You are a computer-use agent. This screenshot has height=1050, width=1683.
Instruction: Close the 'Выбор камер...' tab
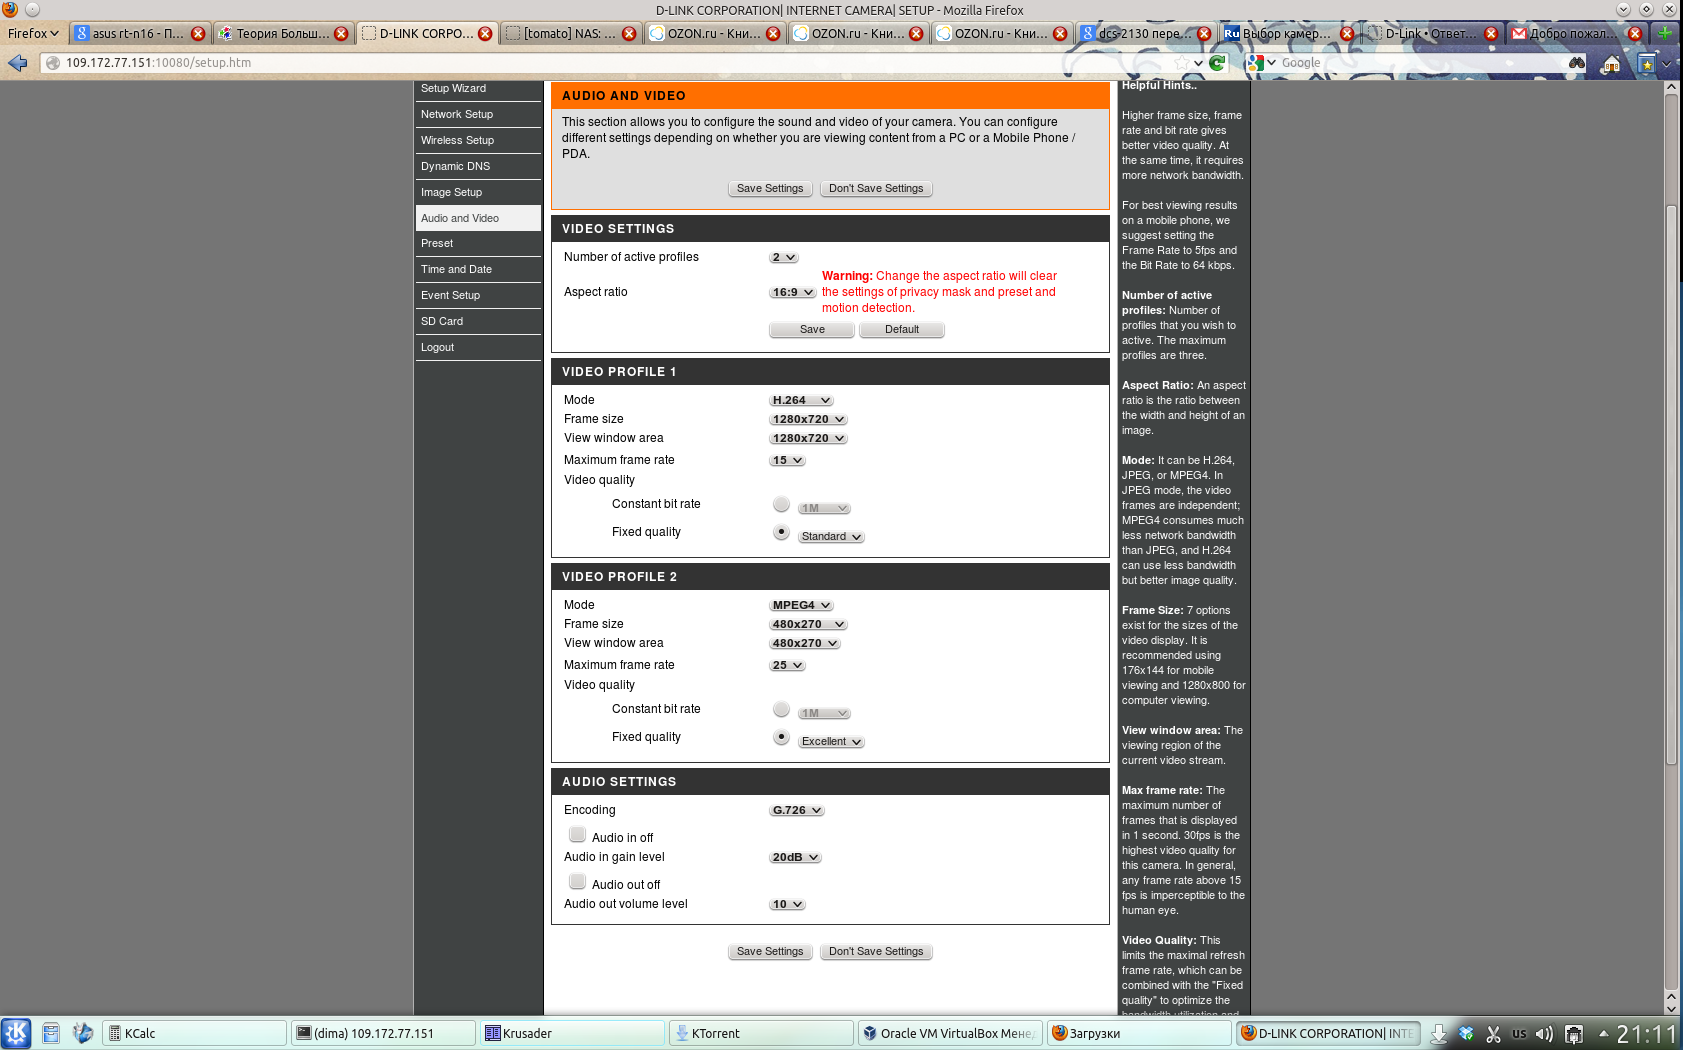coord(1347,34)
